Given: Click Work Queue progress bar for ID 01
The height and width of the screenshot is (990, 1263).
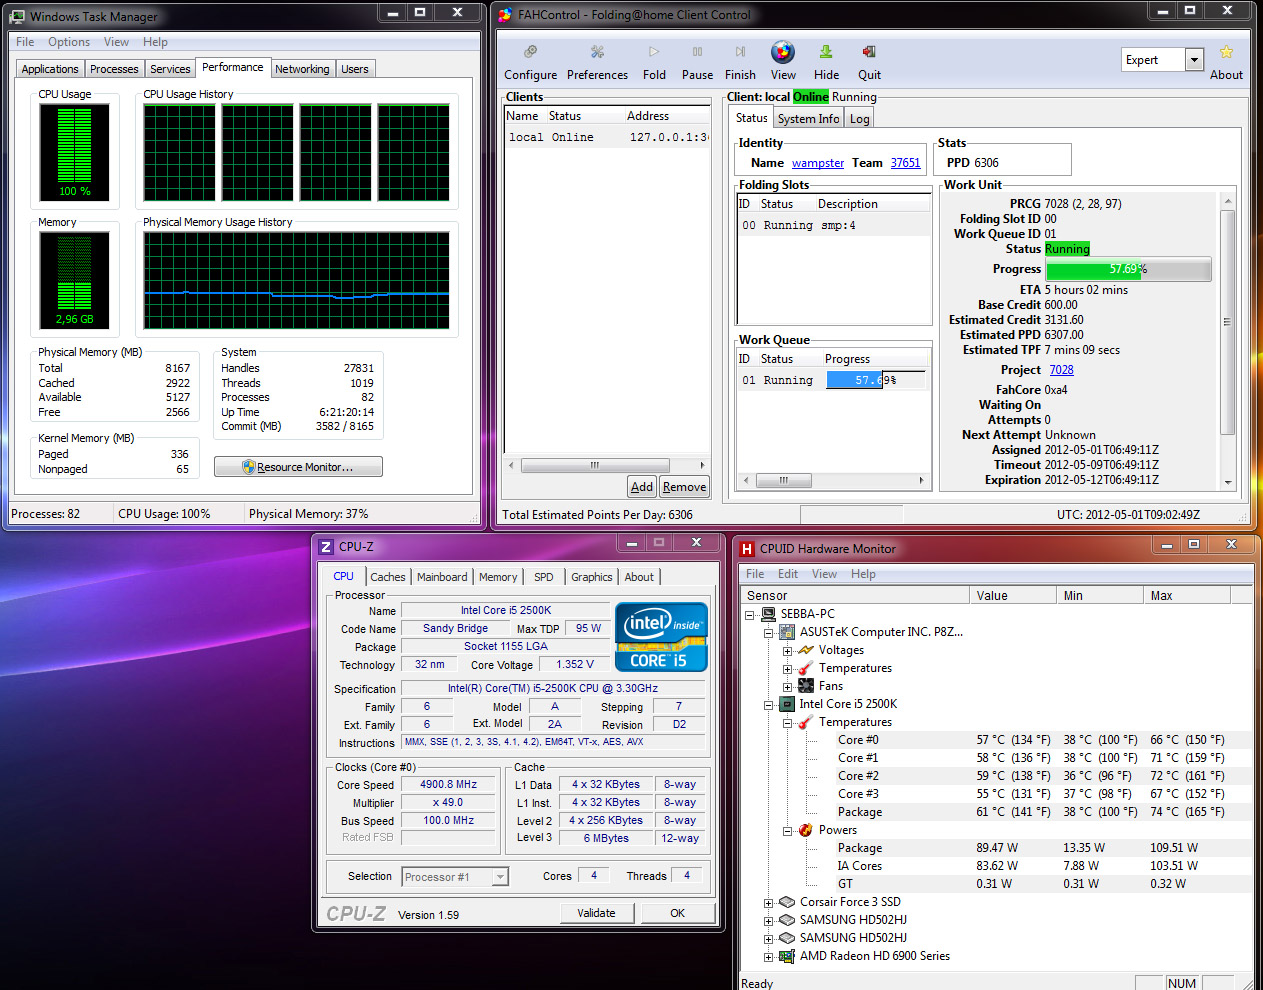Looking at the screenshot, I should tap(876, 380).
